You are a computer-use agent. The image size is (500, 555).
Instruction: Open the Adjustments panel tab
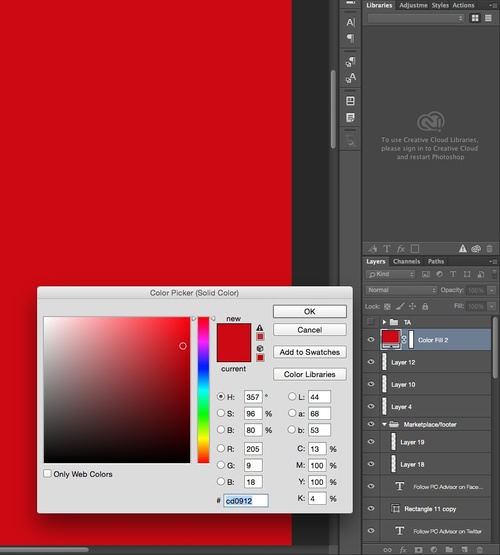click(413, 5)
